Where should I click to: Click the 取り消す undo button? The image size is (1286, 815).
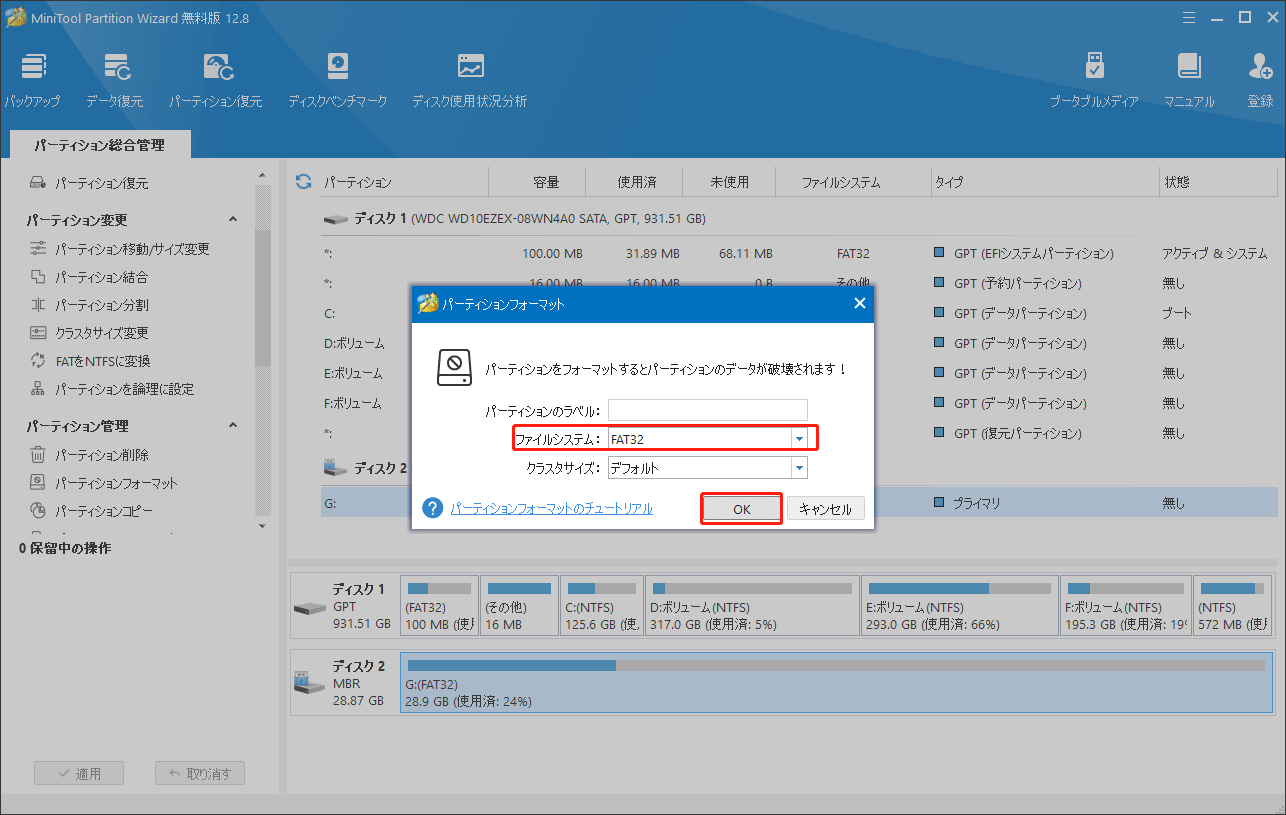tap(200, 774)
